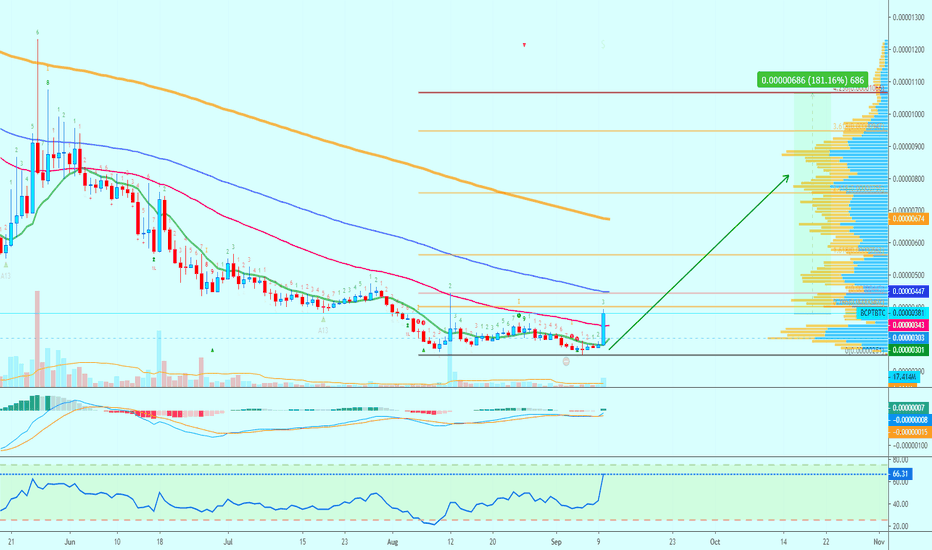
Task: Click the 14 date label on time axis
Action: tap(783, 542)
